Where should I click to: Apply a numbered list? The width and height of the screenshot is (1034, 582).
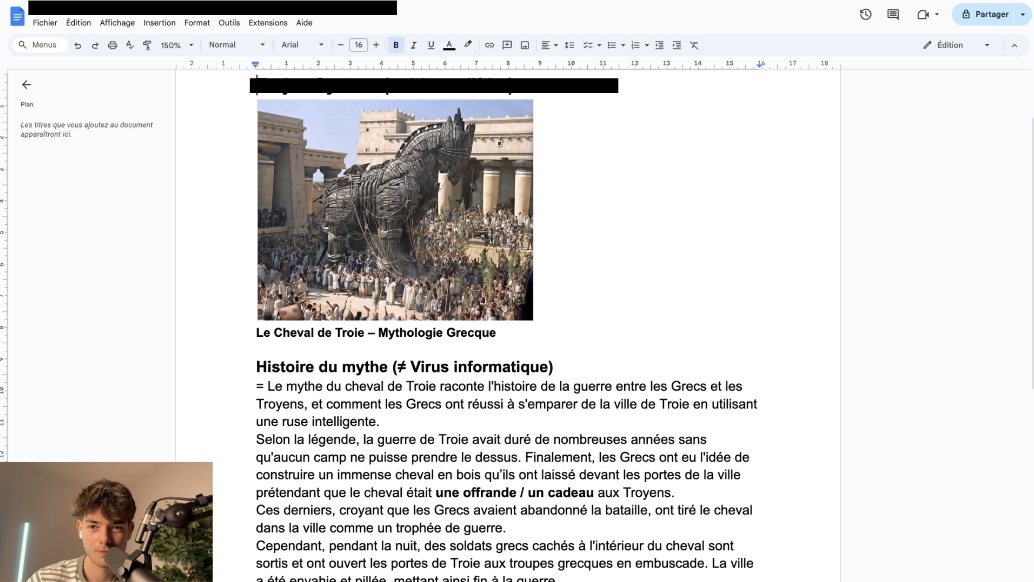635,45
